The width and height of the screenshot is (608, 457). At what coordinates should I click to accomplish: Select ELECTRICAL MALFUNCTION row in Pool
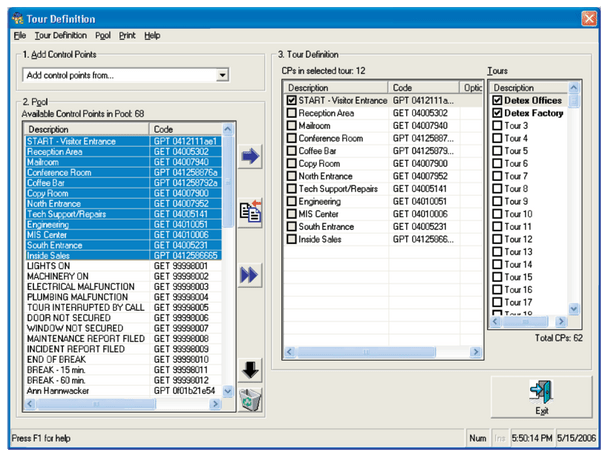point(123,287)
